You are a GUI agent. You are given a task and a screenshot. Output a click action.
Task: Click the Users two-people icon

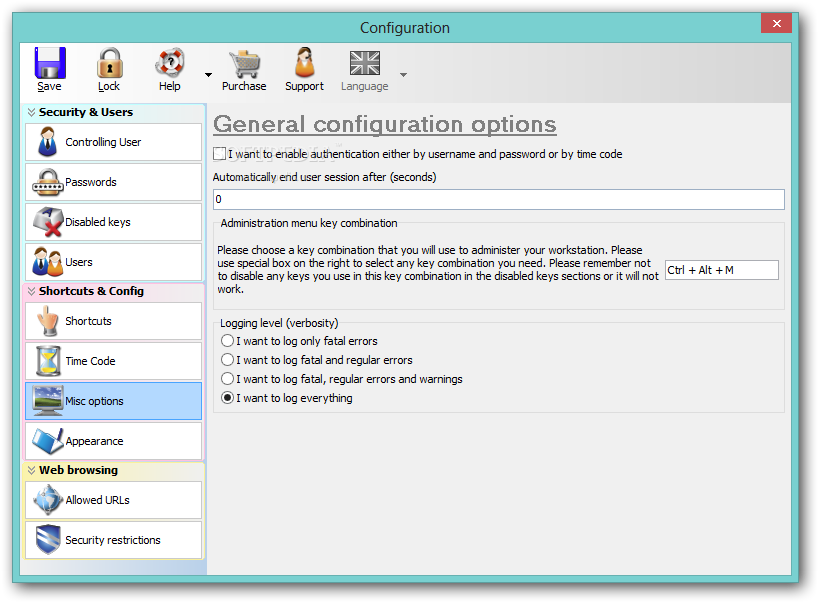48,262
